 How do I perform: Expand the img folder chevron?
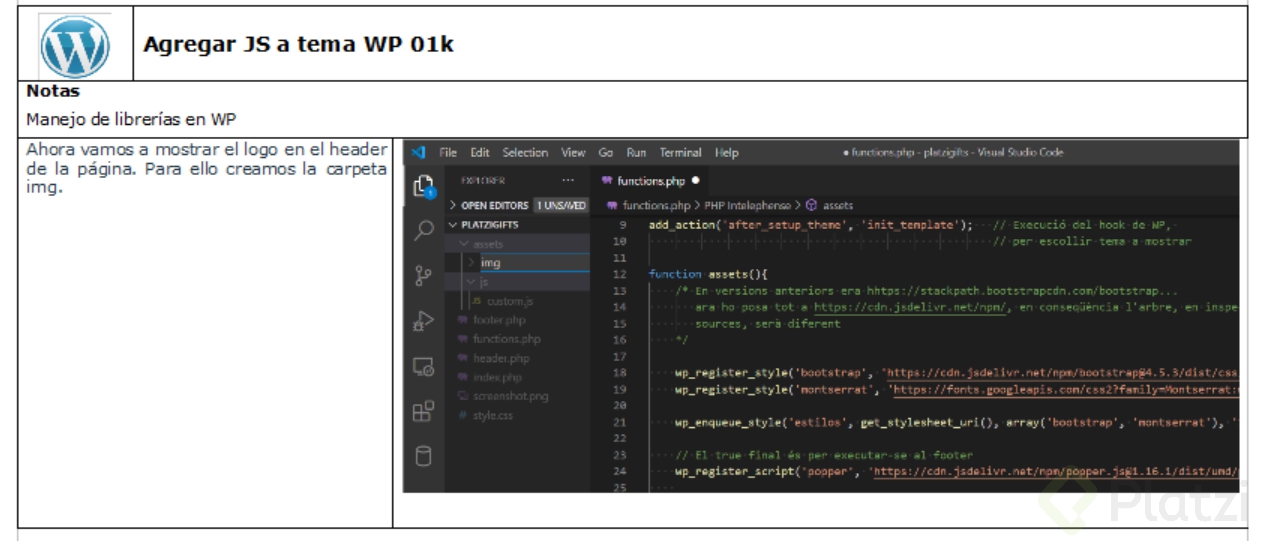click(x=472, y=263)
